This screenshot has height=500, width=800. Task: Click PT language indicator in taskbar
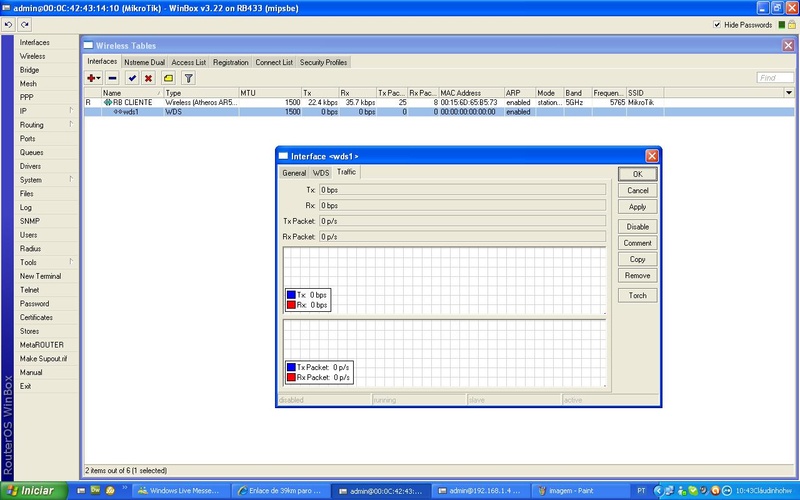641,491
